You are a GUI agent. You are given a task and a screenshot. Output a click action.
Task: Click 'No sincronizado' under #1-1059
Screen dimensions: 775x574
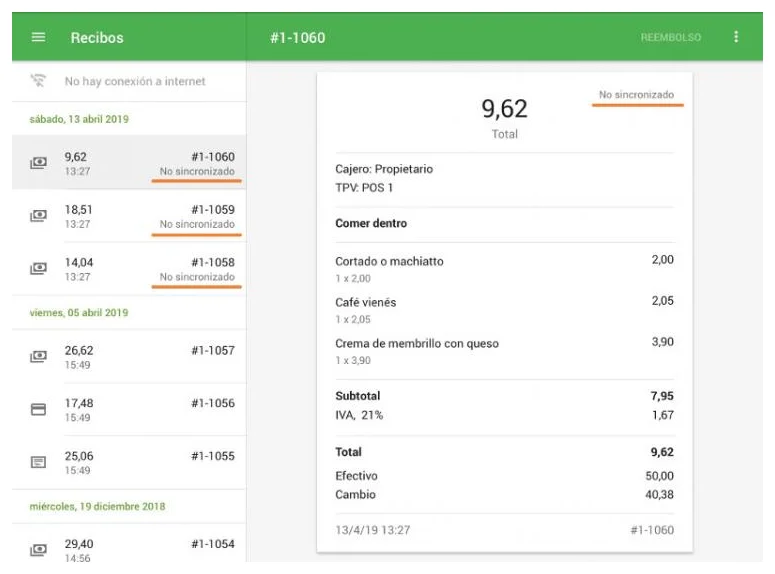click(x=197, y=224)
